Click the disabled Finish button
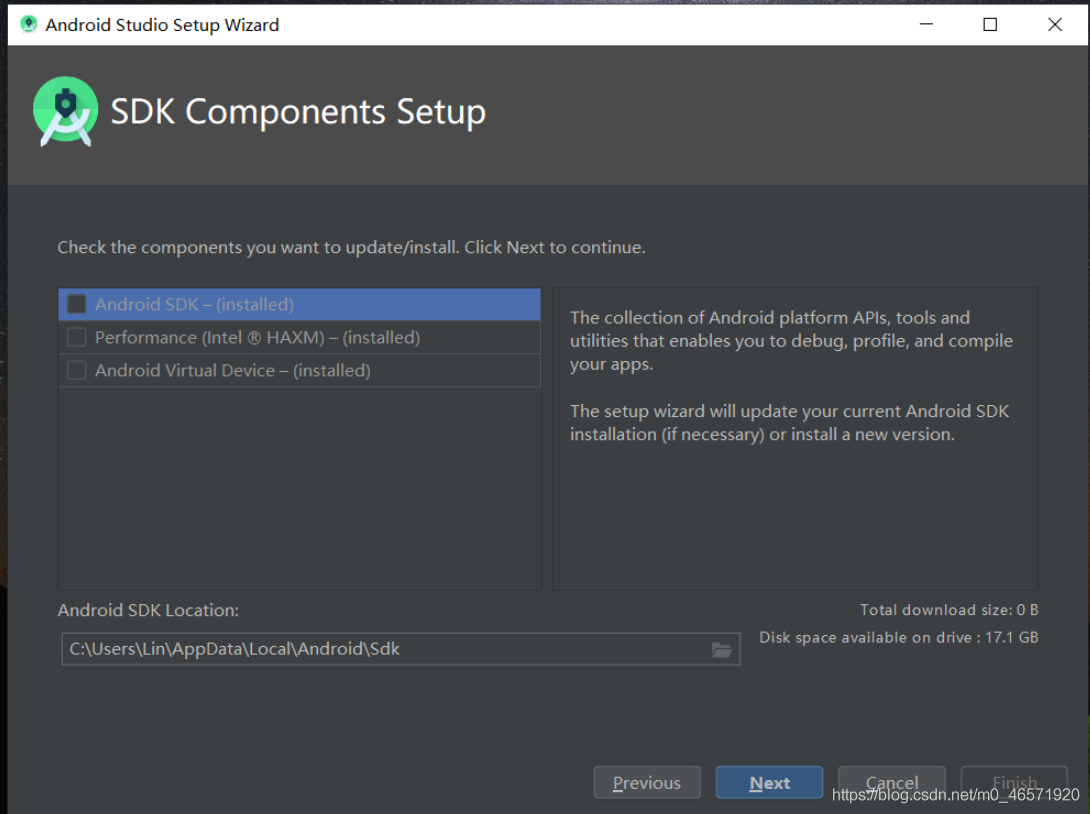 click(x=1014, y=783)
